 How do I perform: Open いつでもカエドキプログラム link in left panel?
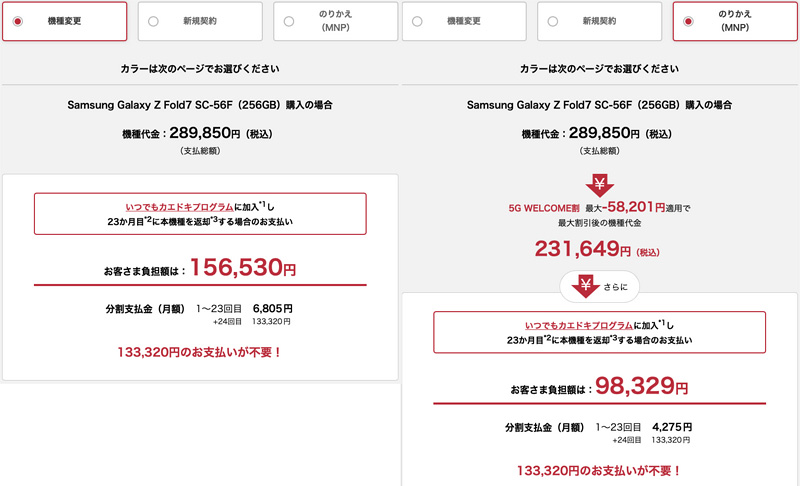(x=180, y=207)
